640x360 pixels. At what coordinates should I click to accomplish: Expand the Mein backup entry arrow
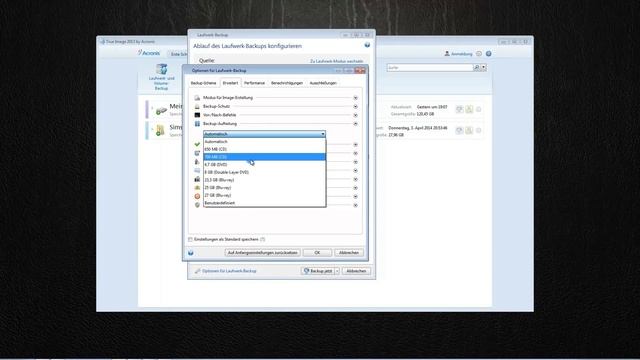pyautogui.click(x=152, y=109)
